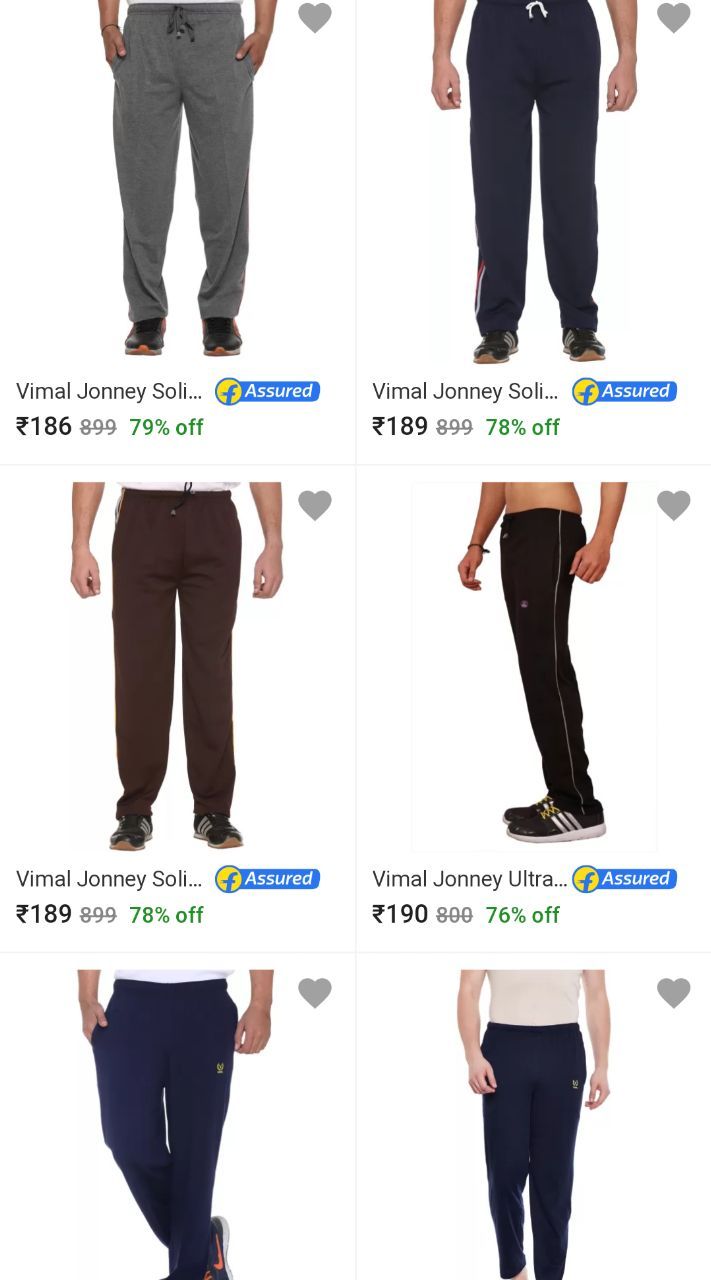Tap Assured badge on Vimal Jonney Ultra listing
Image resolution: width=711 pixels, height=1280 pixels.
click(x=624, y=879)
